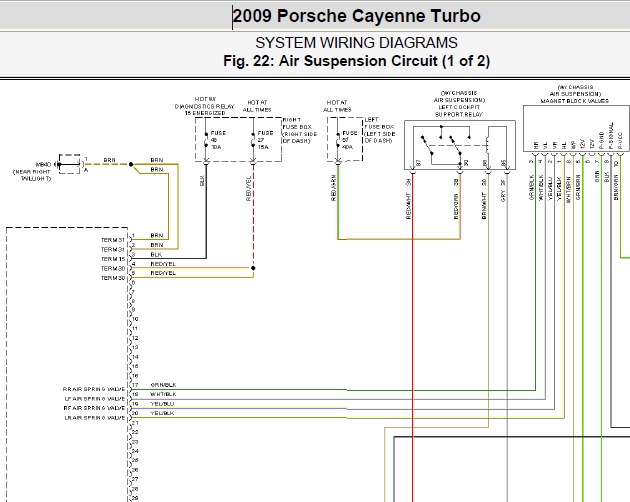Click the TERM 30 label at pin 4

113,268
